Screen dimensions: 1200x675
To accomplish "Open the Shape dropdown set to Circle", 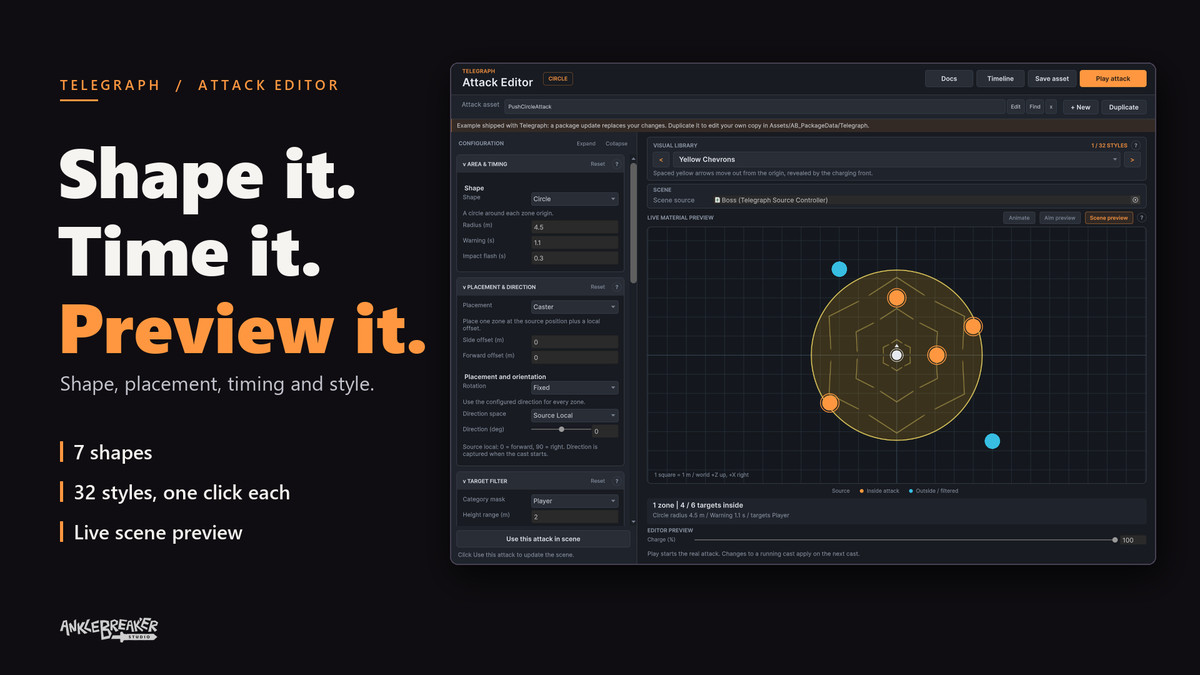I will tap(574, 199).
